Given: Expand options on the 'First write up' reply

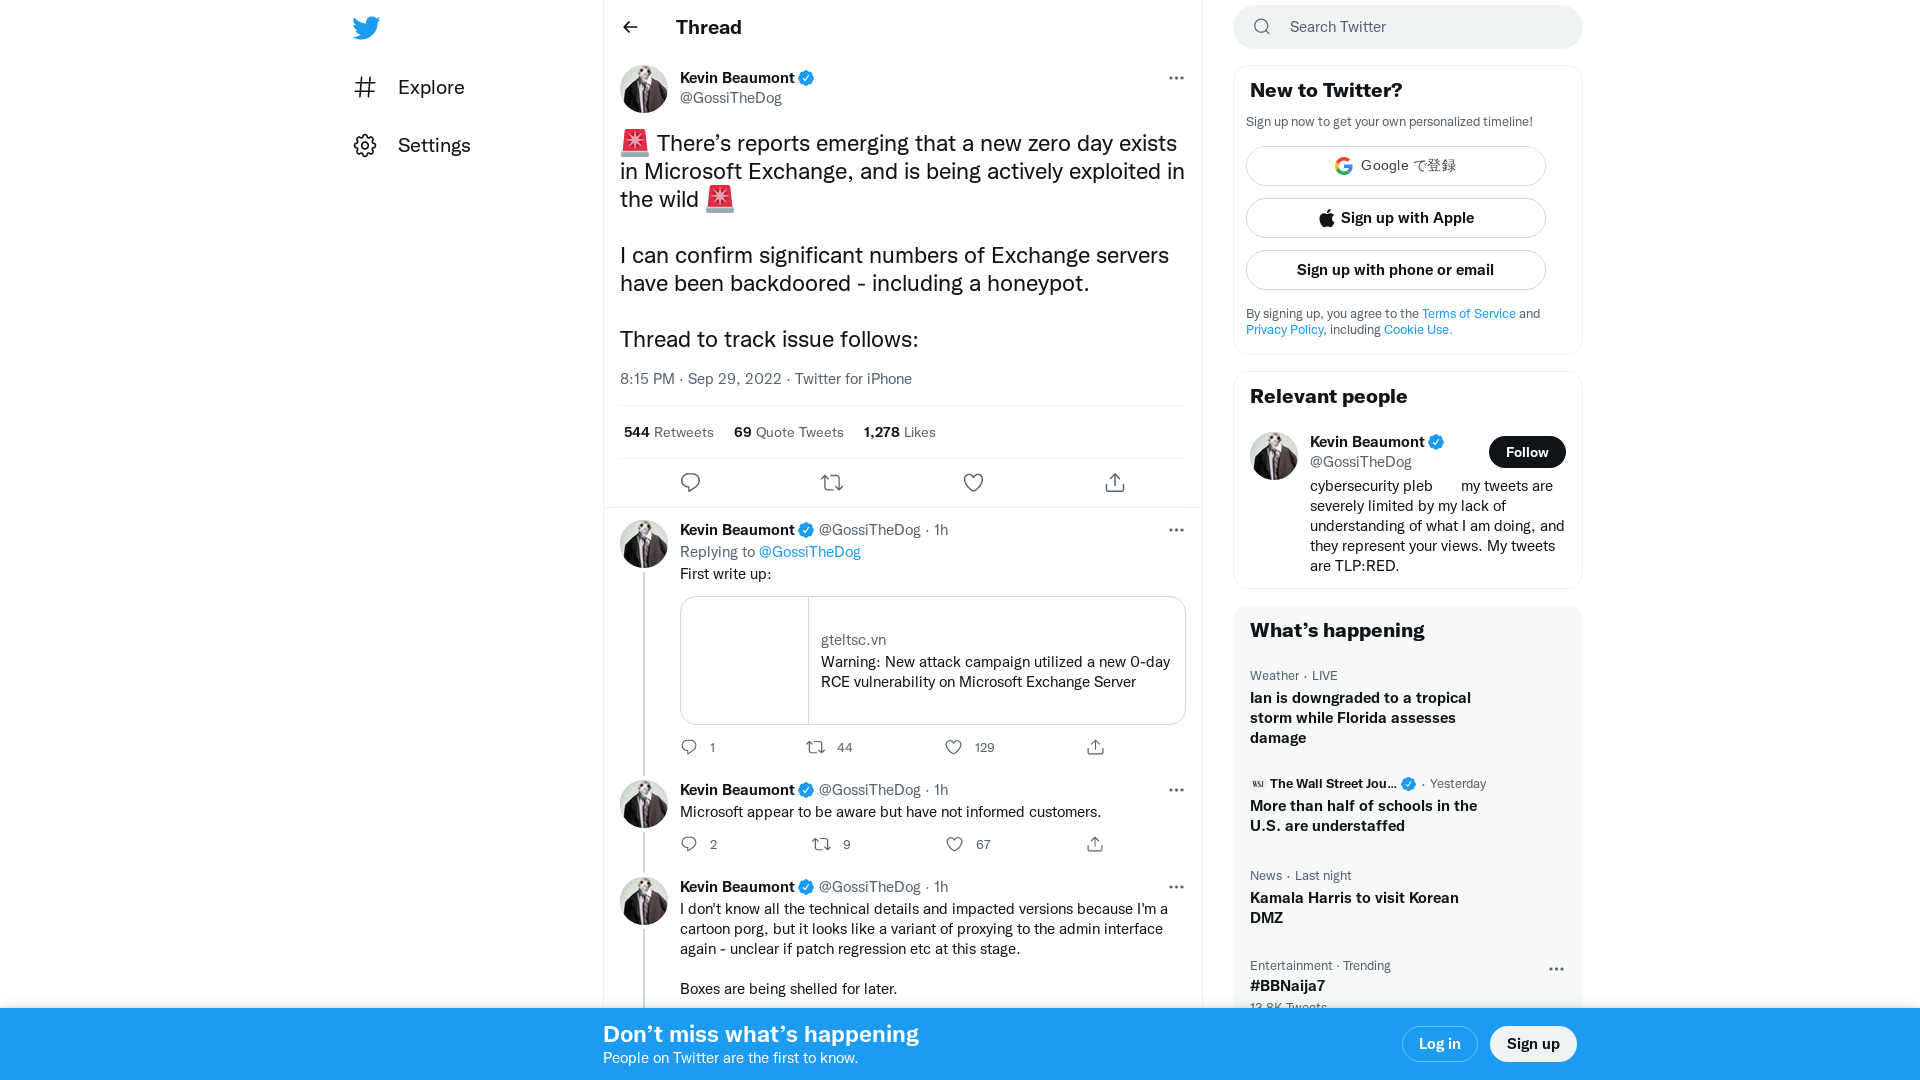Looking at the screenshot, I should click(x=1176, y=530).
